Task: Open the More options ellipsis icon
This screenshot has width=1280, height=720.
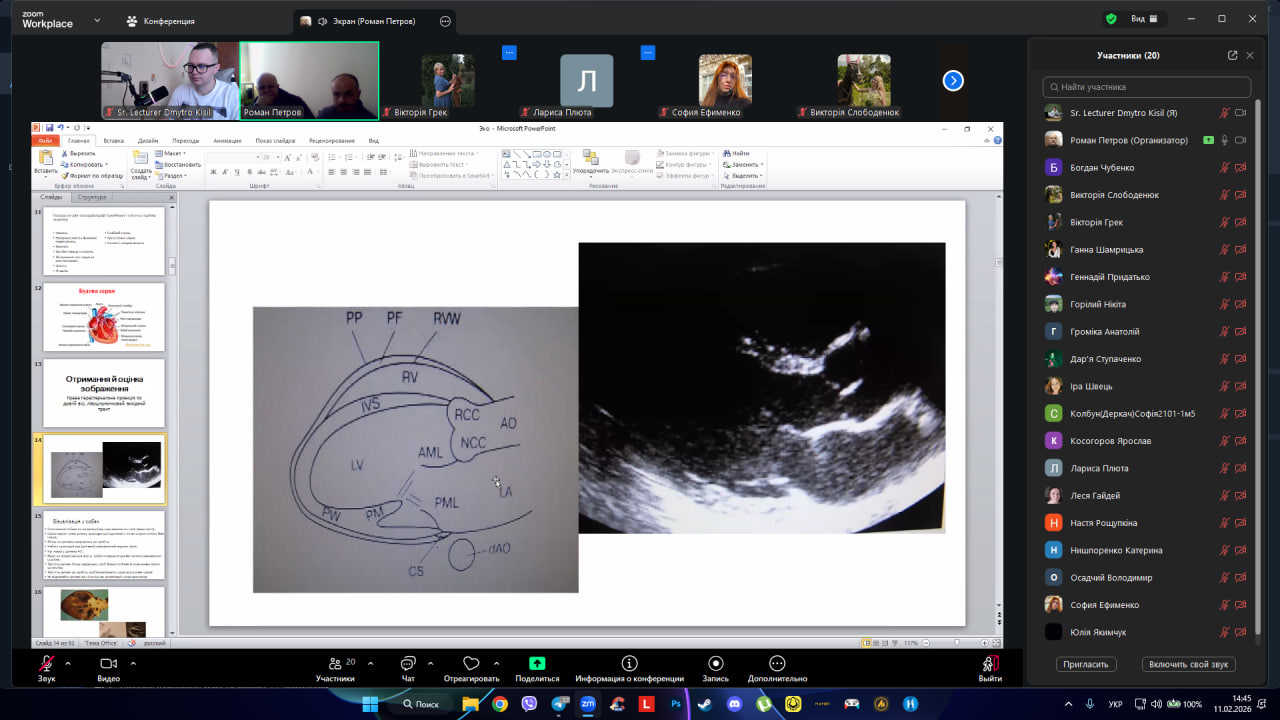Action: (x=777, y=664)
